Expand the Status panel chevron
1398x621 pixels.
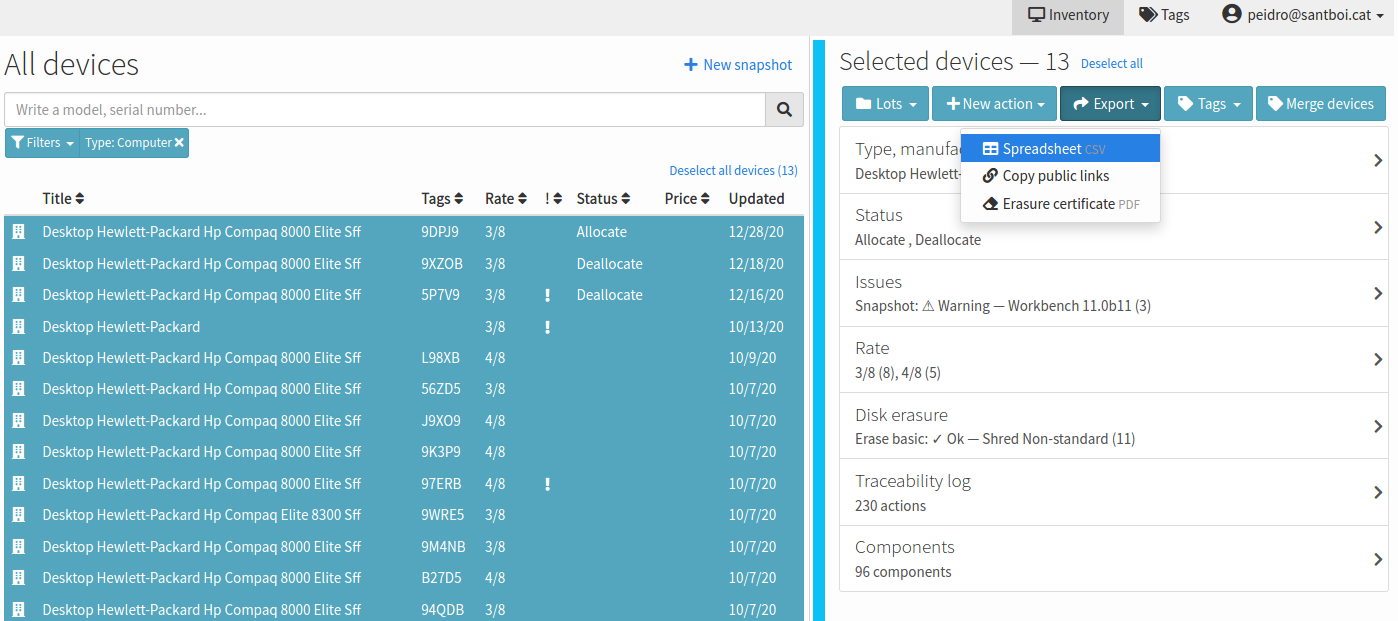(x=1378, y=228)
